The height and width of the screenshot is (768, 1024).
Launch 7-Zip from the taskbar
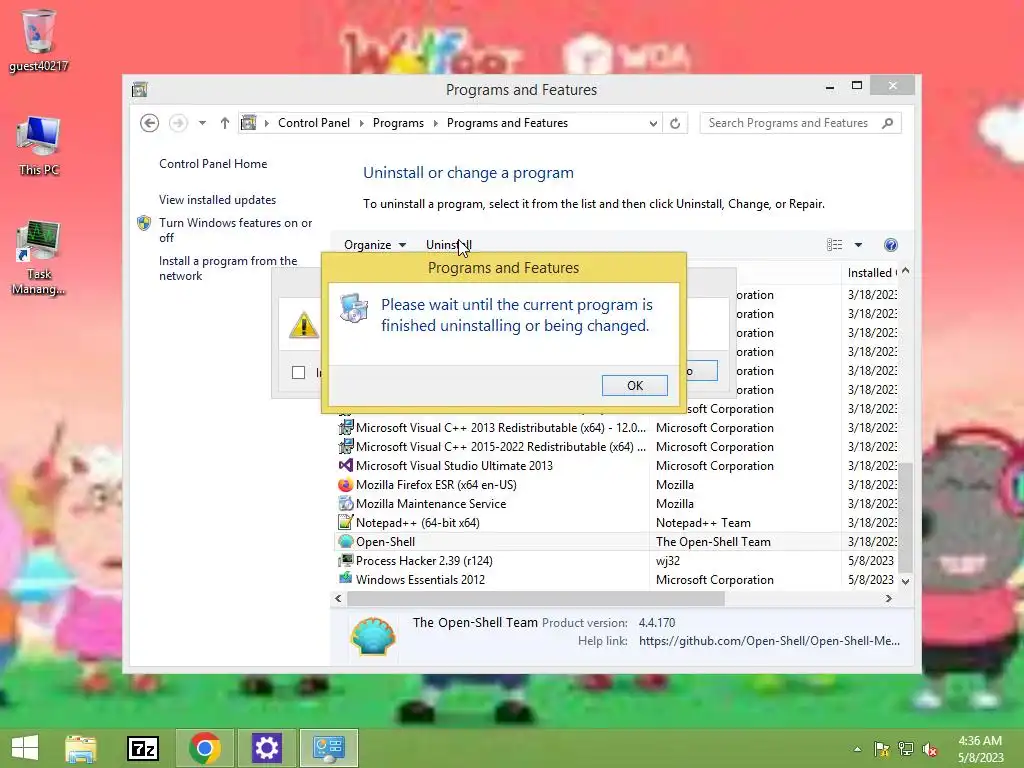click(142, 748)
